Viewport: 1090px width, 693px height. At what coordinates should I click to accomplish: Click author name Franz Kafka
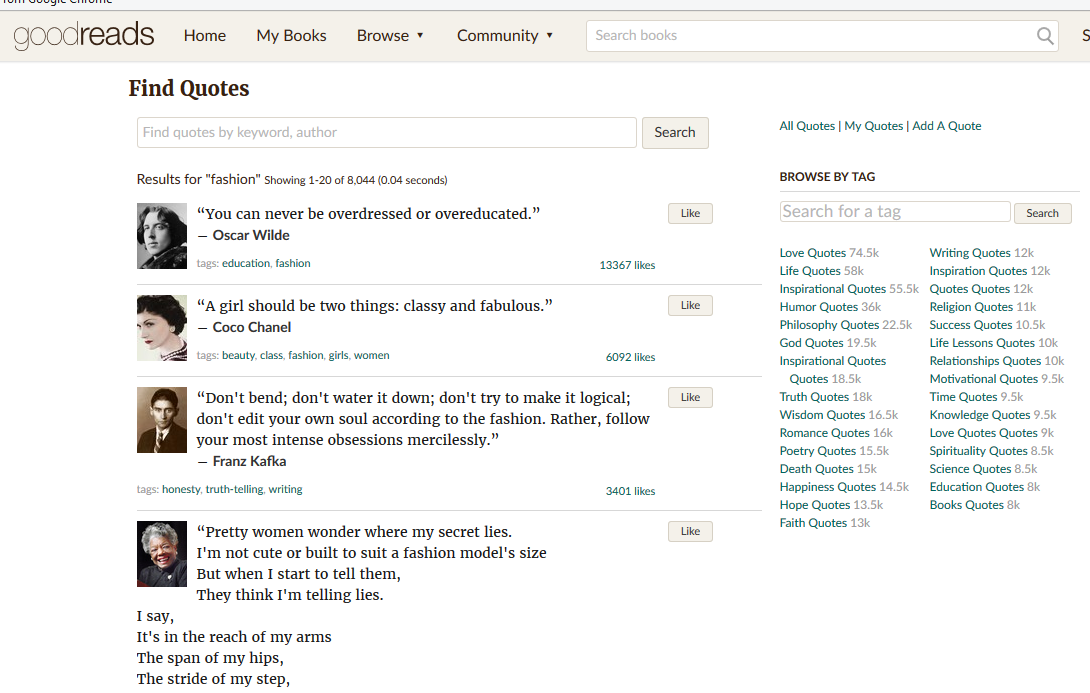(x=250, y=461)
